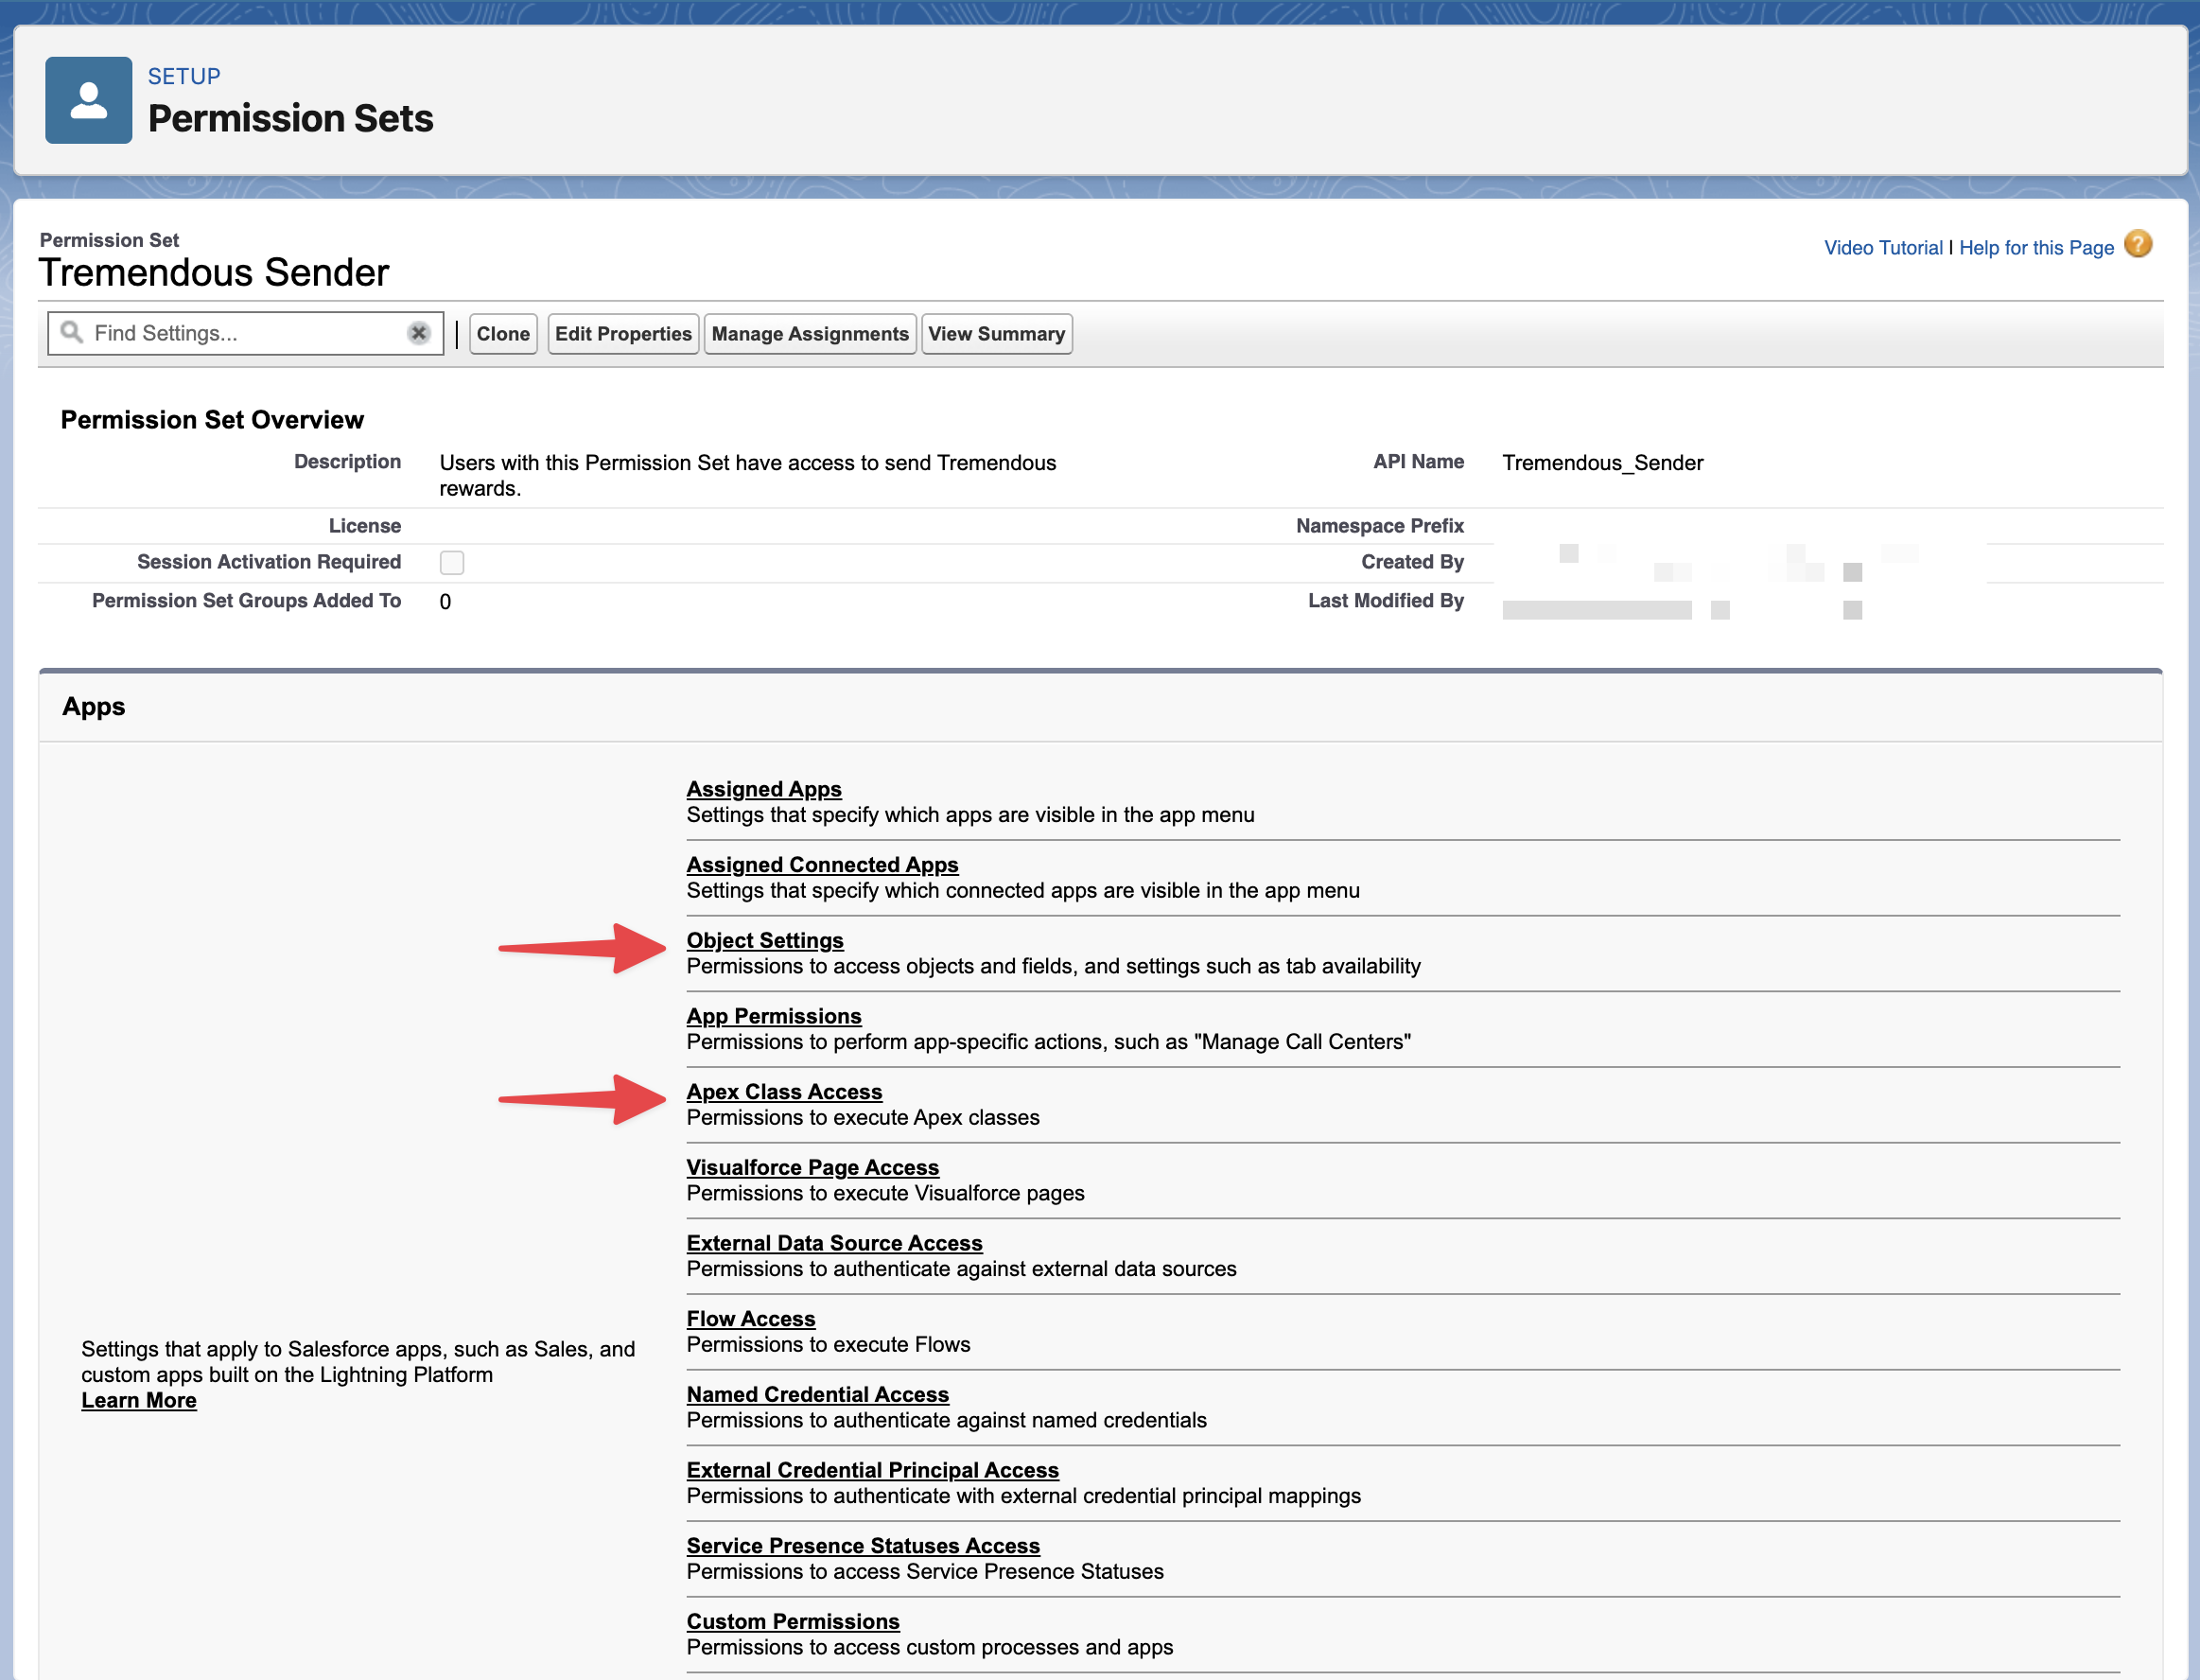Click the search magnifier icon in Find Settings
Screen dimensions: 2200x1680
pyautogui.click(x=71, y=332)
